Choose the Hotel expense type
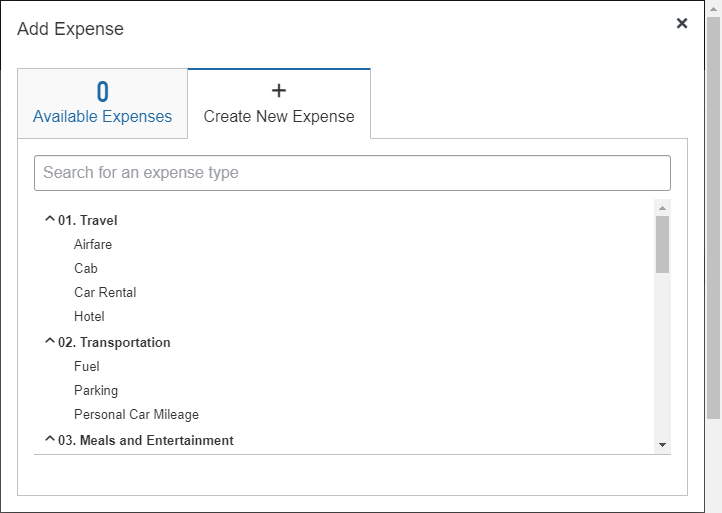Viewport: 722px width, 513px height. pyautogui.click(x=89, y=316)
